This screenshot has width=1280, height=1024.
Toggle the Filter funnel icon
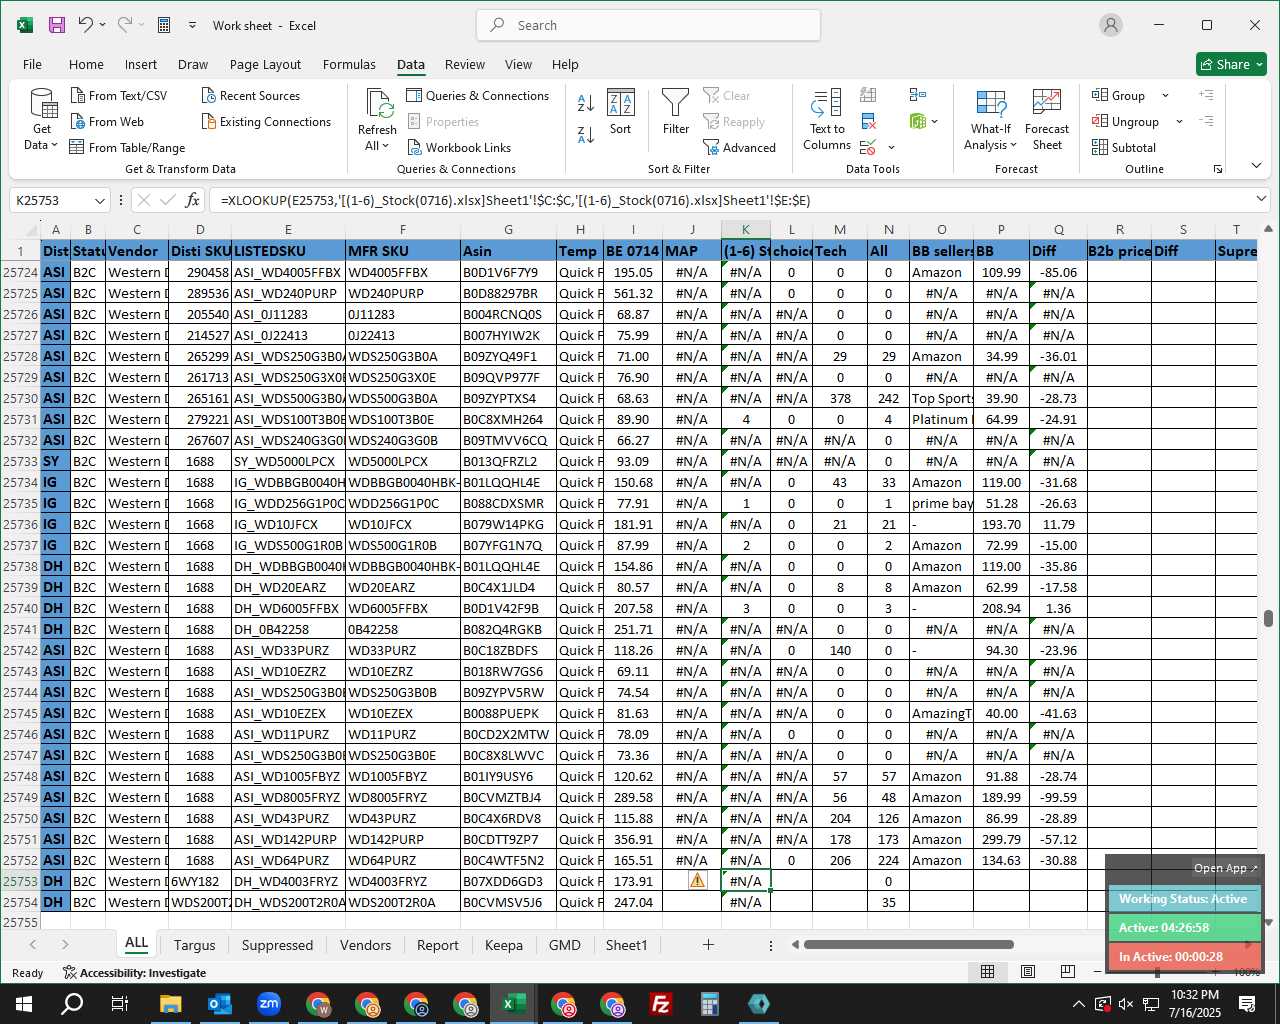pyautogui.click(x=676, y=103)
